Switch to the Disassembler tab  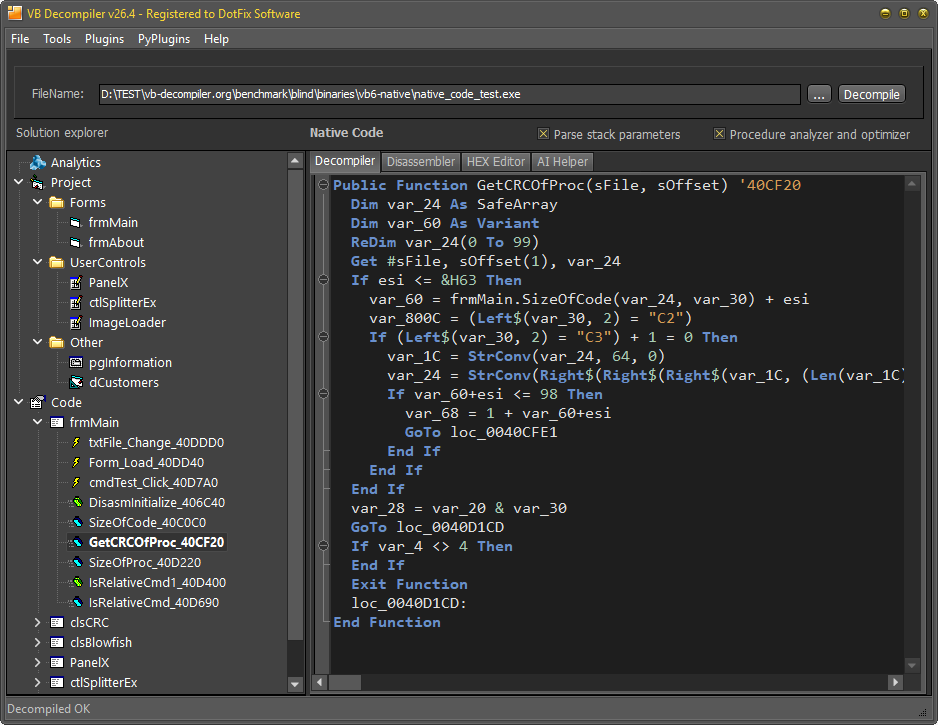pos(421,162)
